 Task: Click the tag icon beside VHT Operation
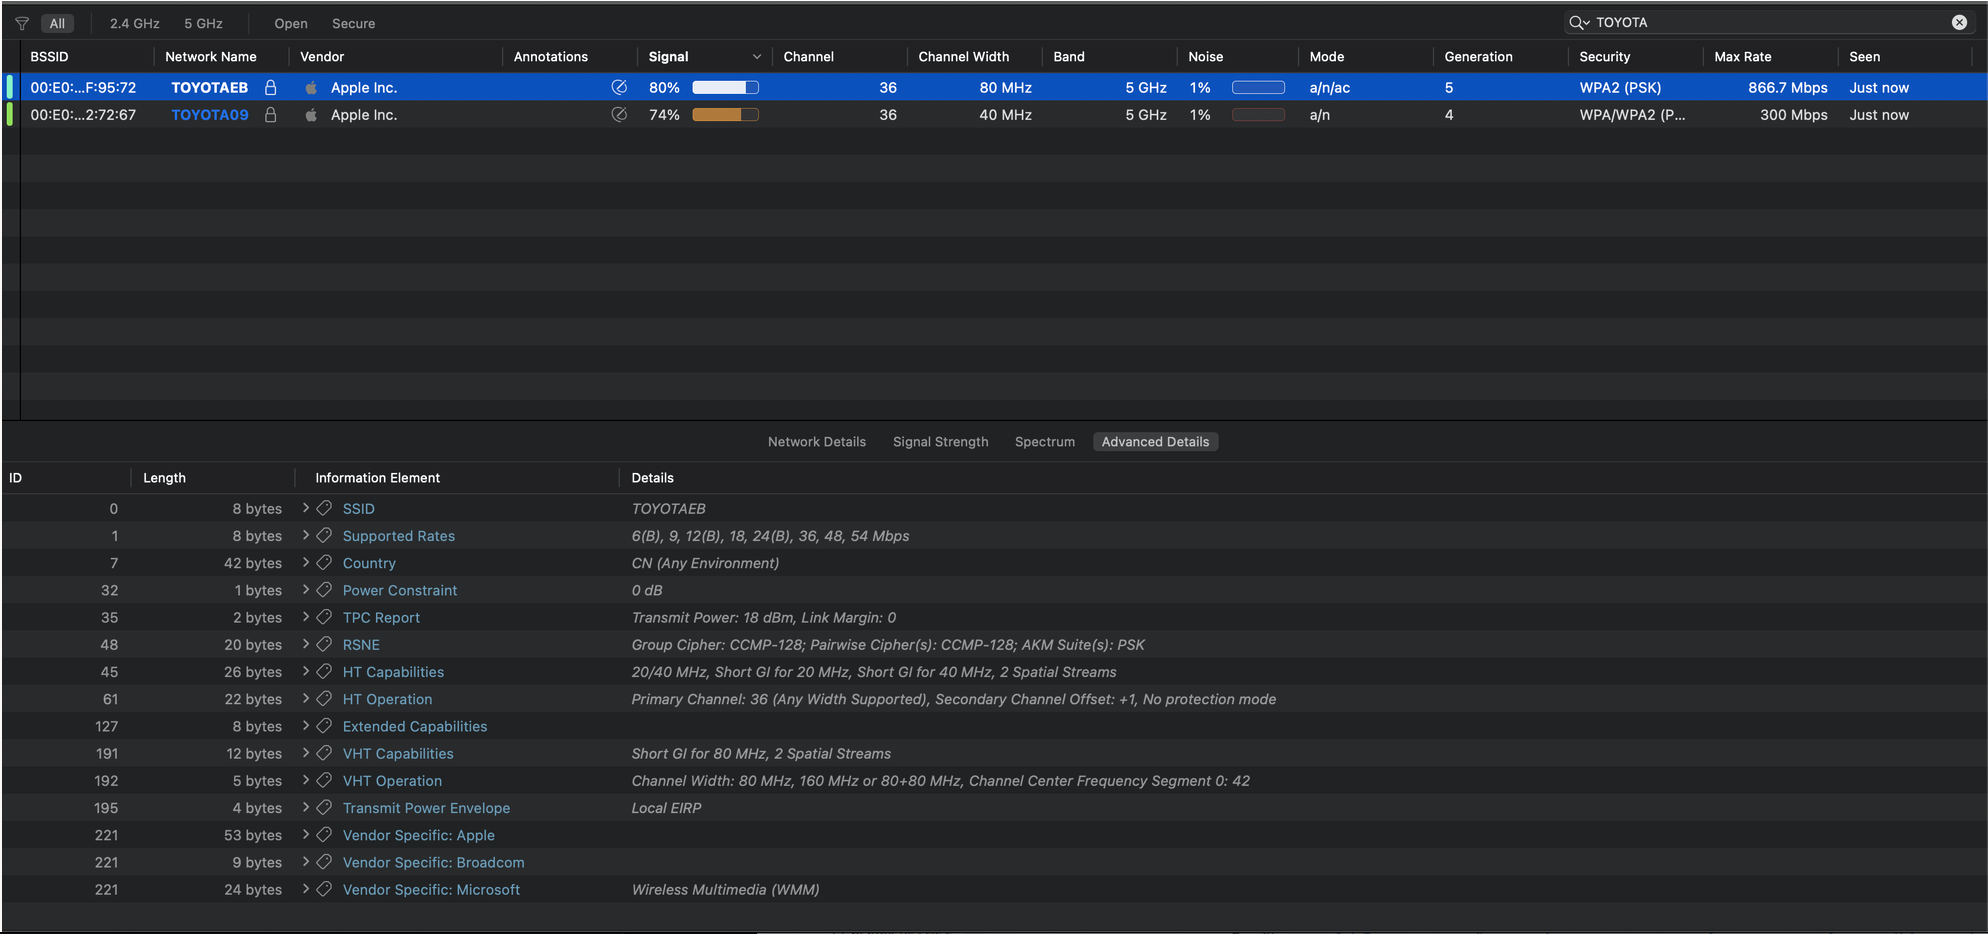point(324,780)
